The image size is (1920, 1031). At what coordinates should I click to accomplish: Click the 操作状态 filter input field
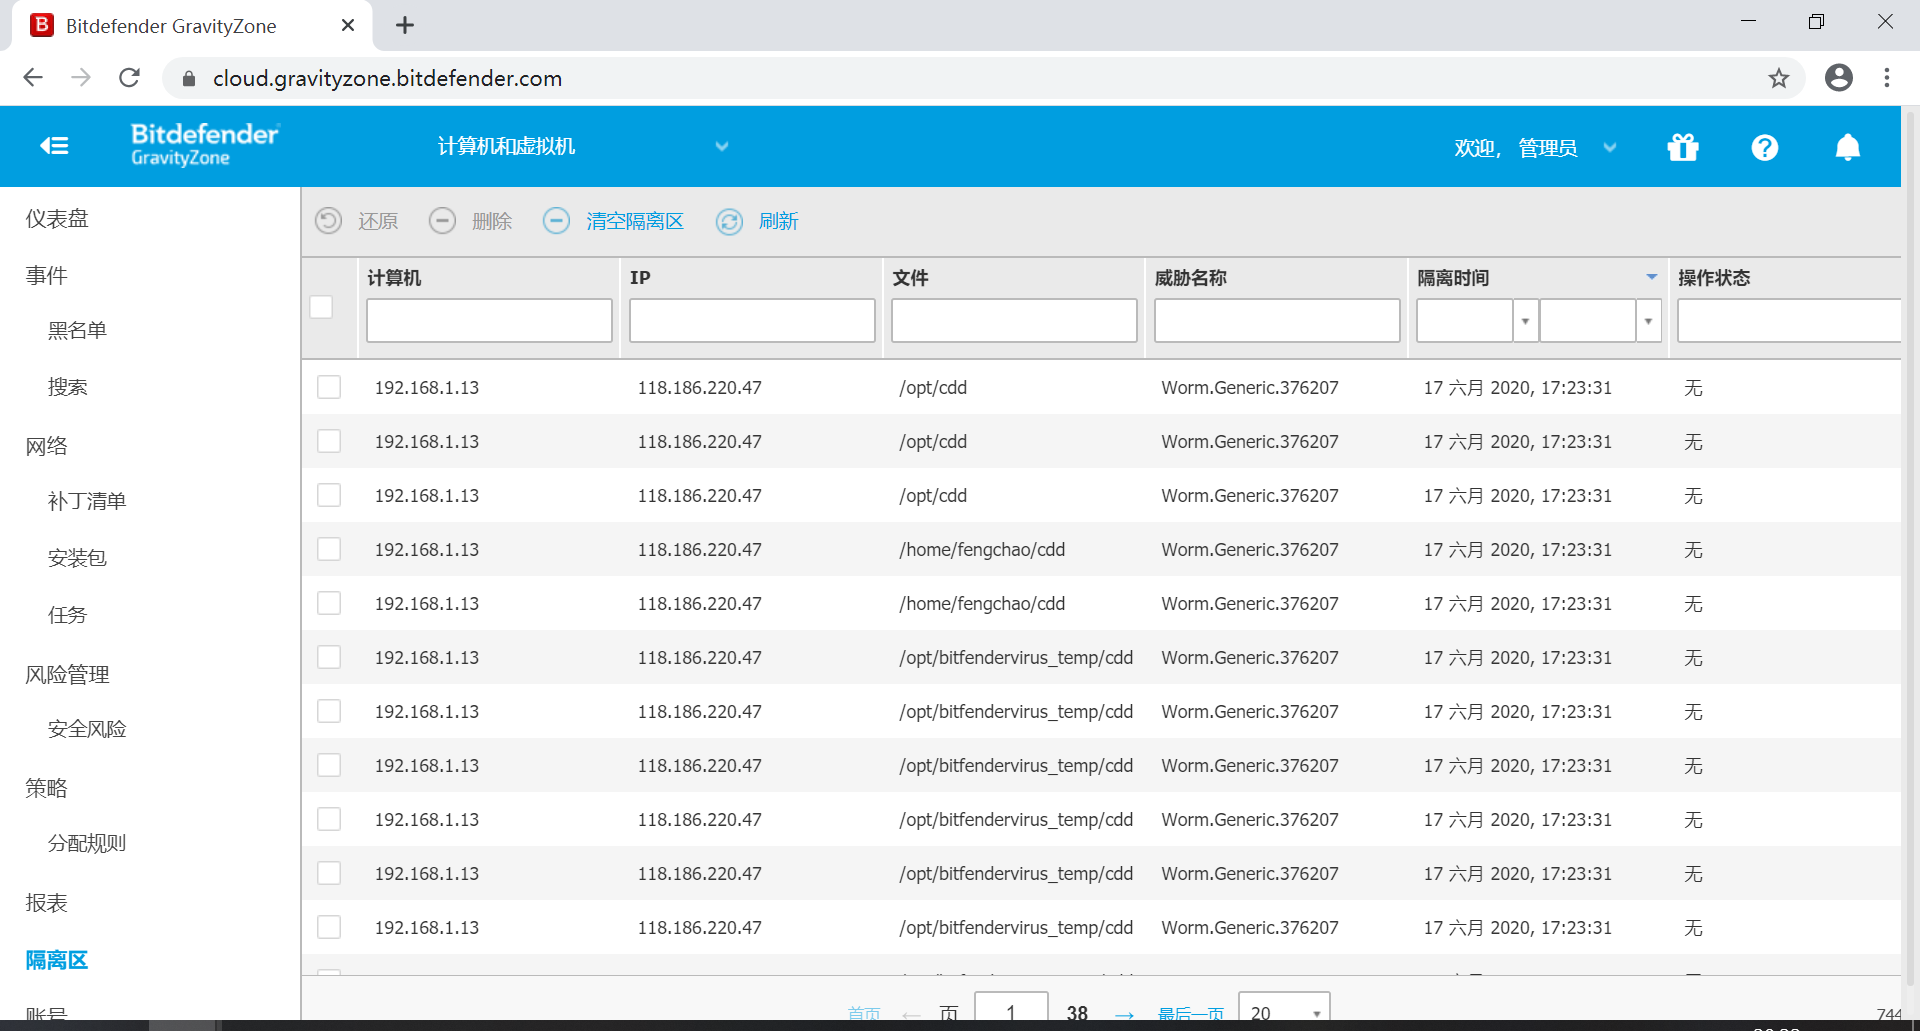pos(1789,321)
